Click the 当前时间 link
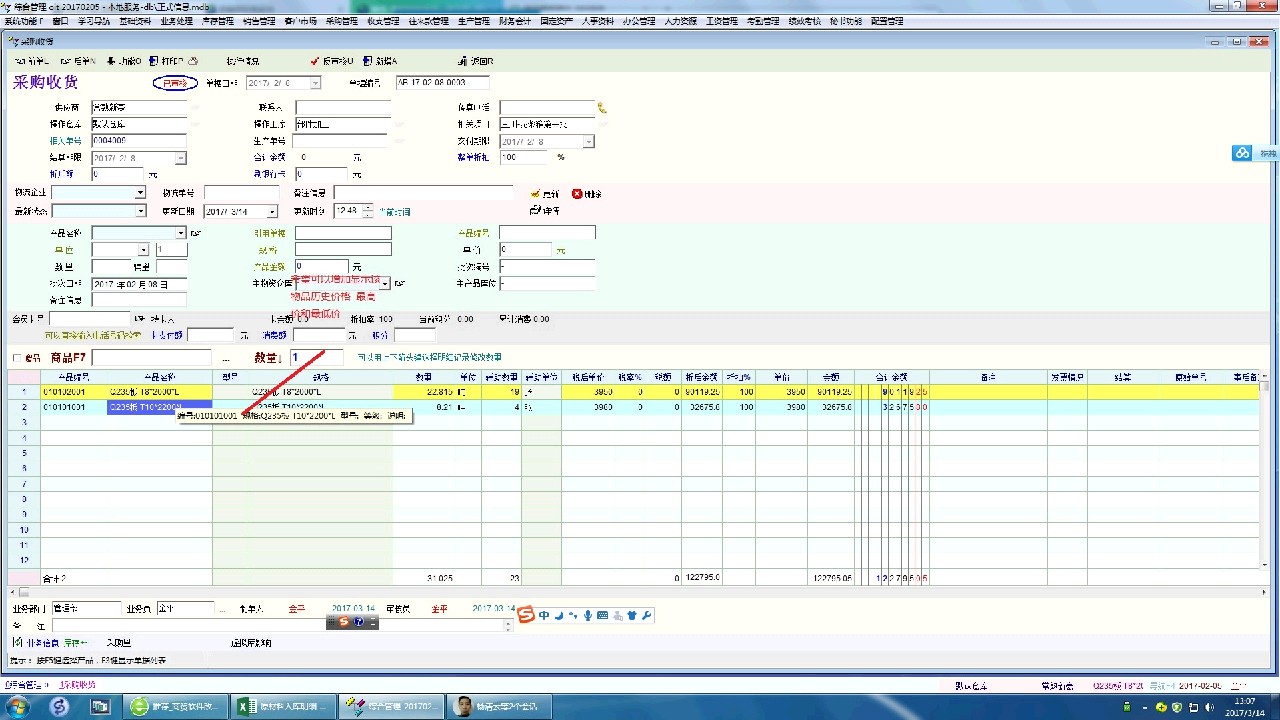1280x720 pixels. (394, 212)
